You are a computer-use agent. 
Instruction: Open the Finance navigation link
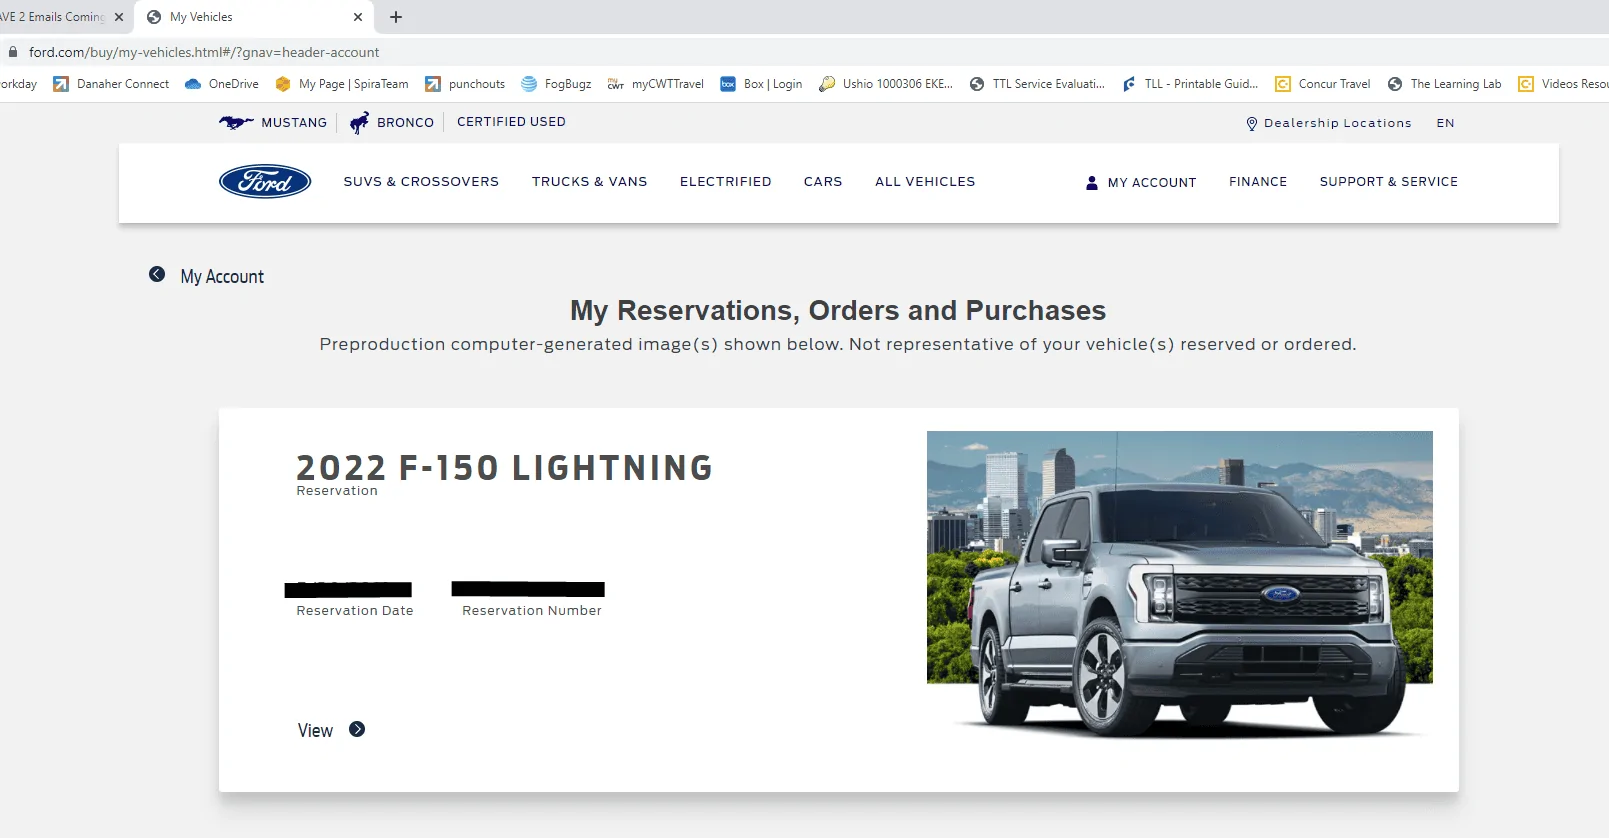pos(1257,181)
